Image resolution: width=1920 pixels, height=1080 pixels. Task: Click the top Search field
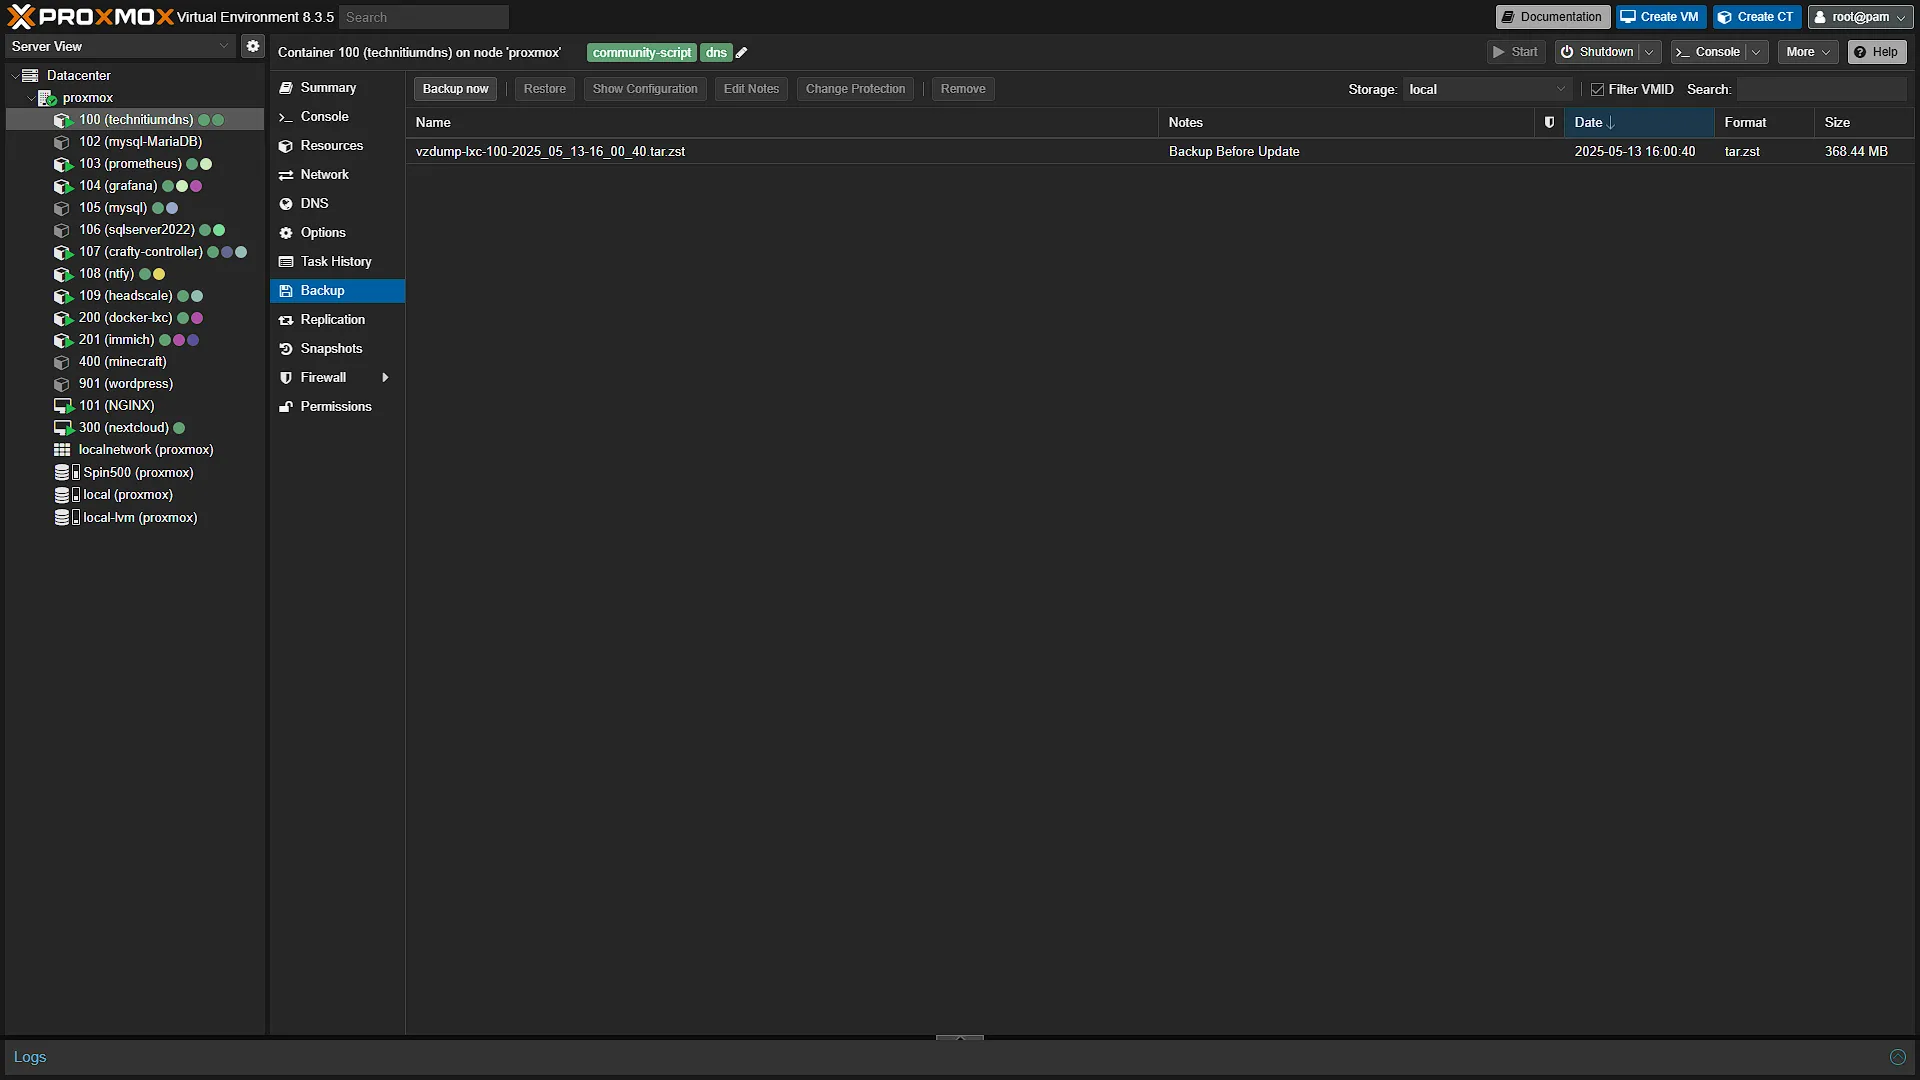tap(424, 17)
